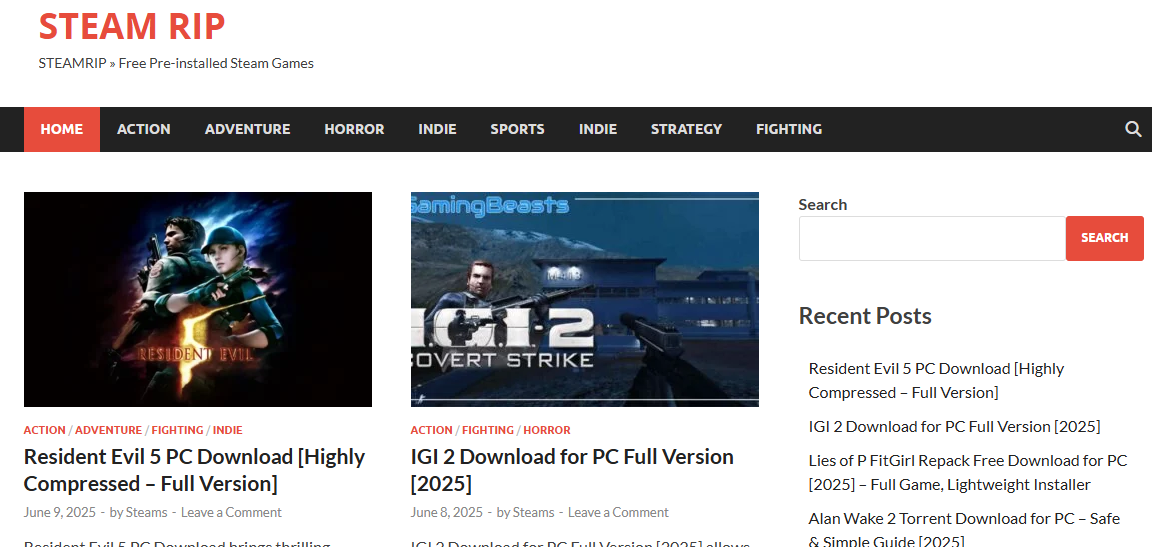Open the search magnifier icon in navbar
The image size is (1152, 547).
[x=1133, y=129]
